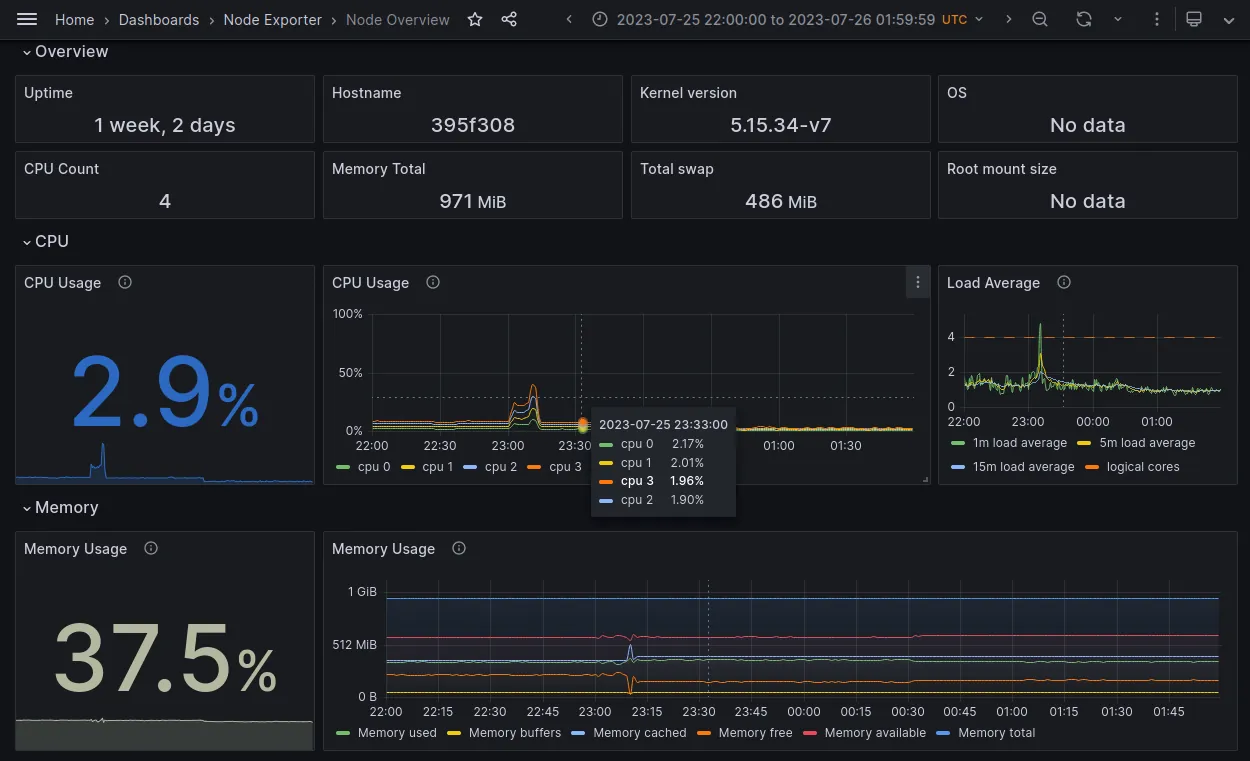Click the info icon on the Load Average panel
The width and height of the screenshot is (1250, 761).
pyautogui.click(x=1063, y=283)
